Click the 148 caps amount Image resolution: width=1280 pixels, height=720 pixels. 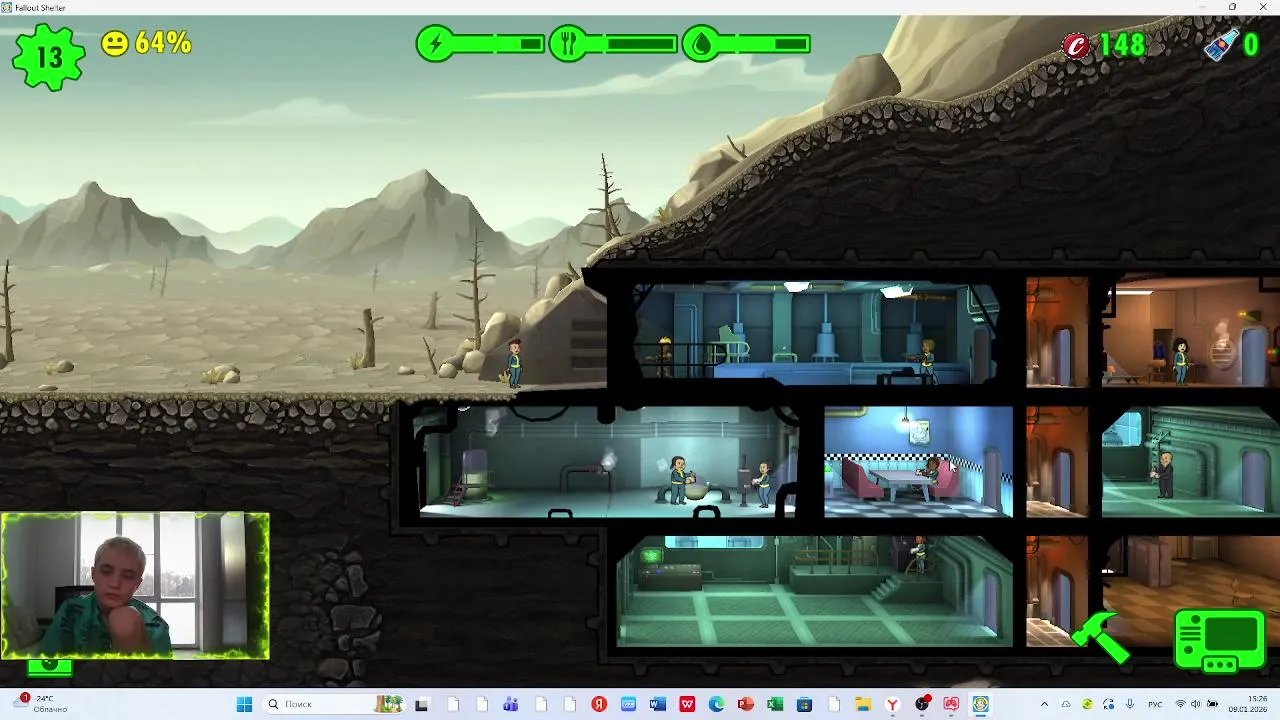[1122, 45]
